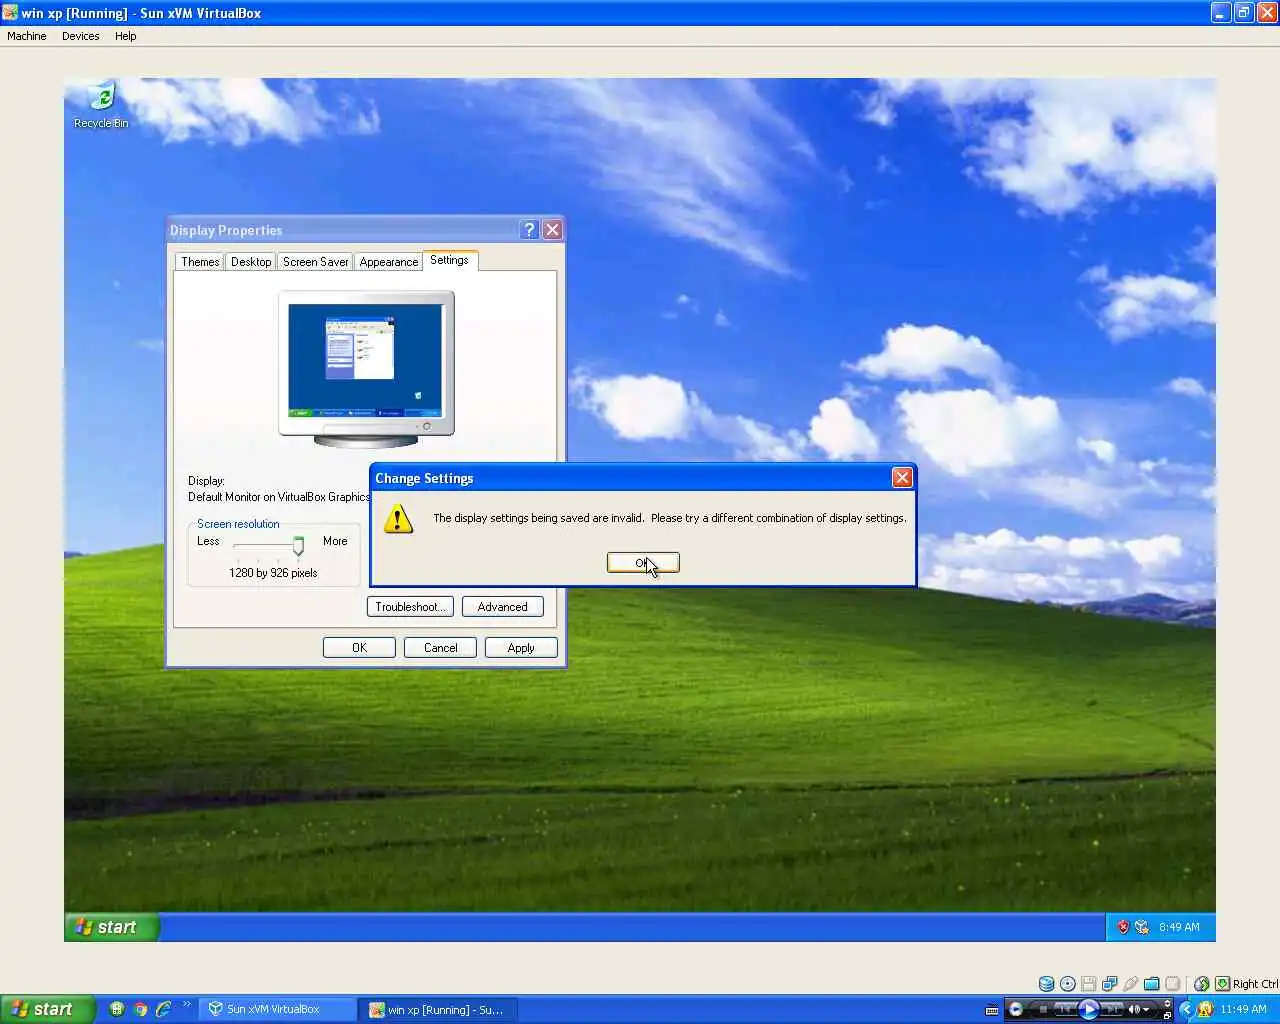Launch Google Chrome from host quick launch
This screenshot has width=1280, height=1024.
tap(140, 1009)
